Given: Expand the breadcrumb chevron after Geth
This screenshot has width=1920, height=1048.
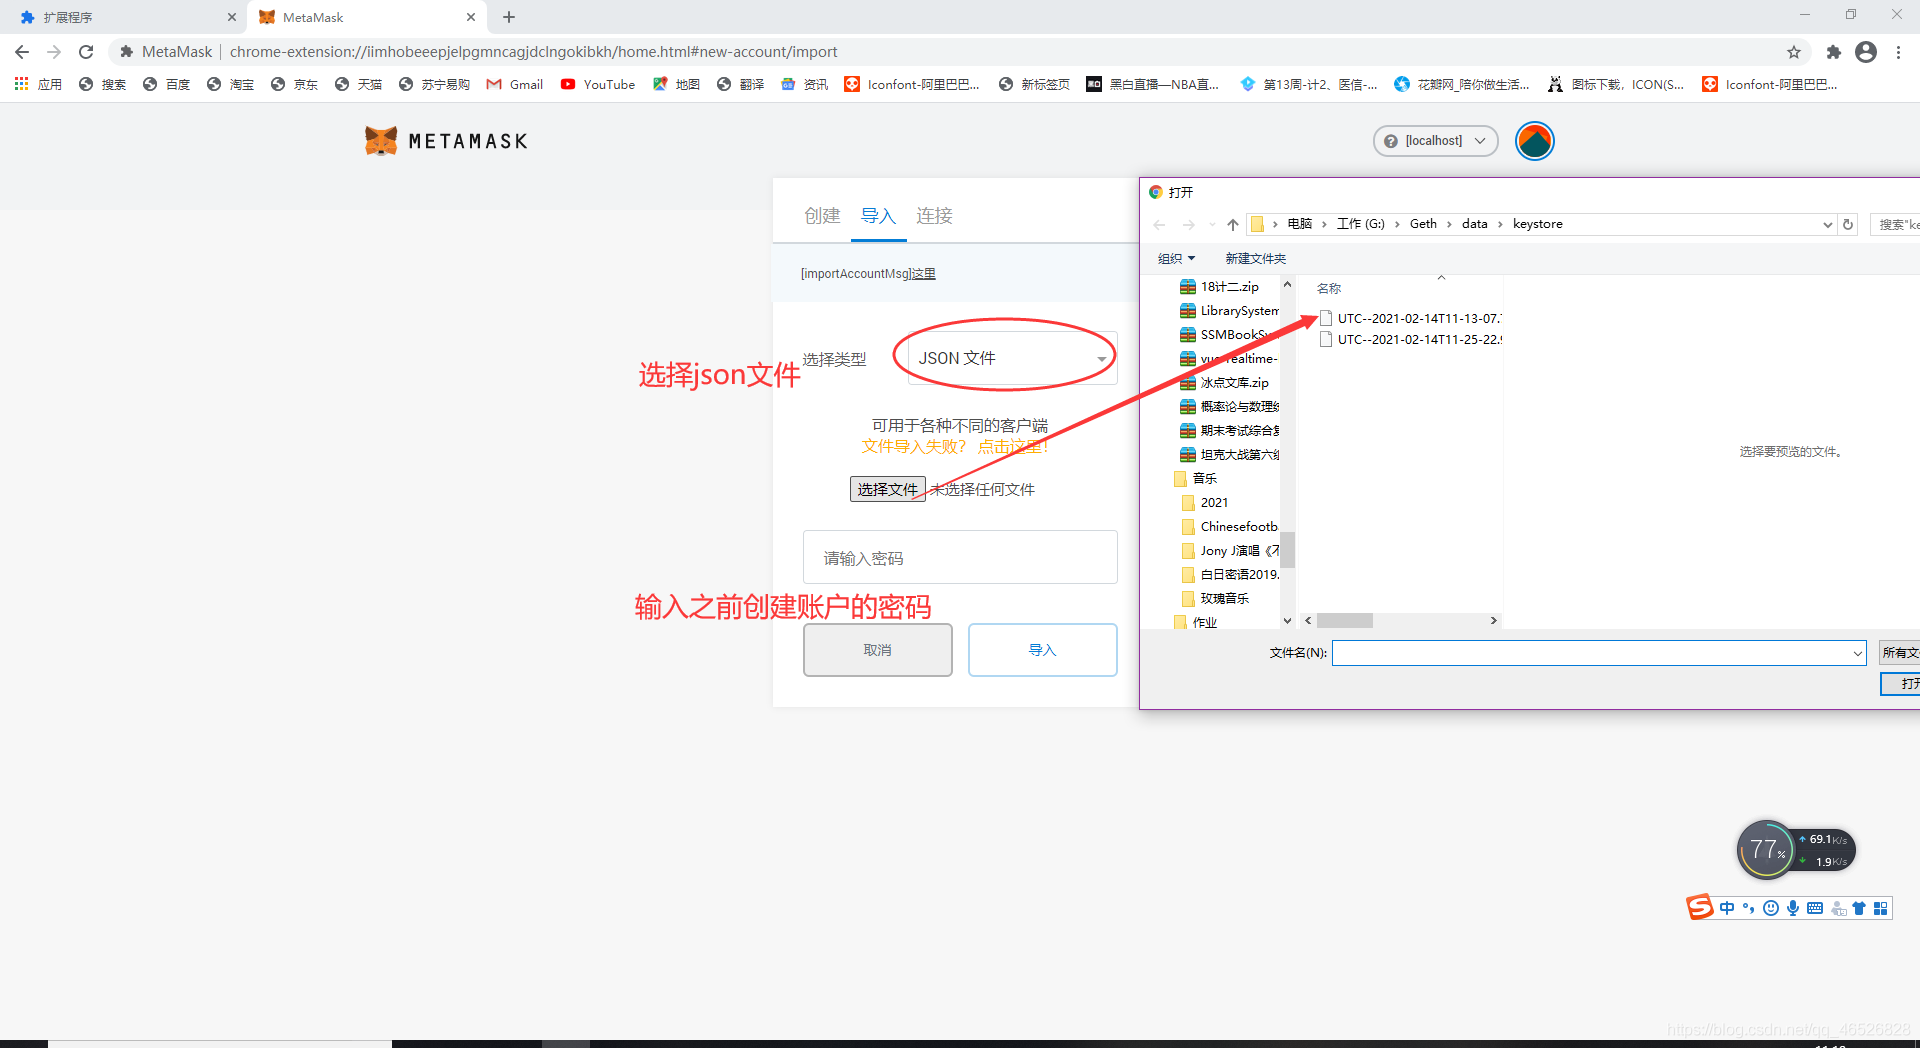Looking at the screenshot, I should point(1449,224).
